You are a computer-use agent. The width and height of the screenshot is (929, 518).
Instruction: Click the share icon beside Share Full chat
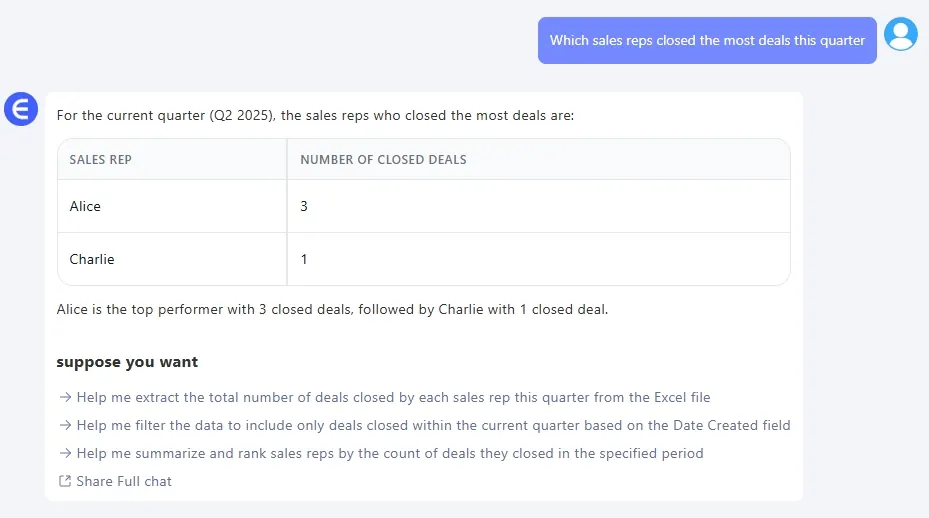coord(65,481)
